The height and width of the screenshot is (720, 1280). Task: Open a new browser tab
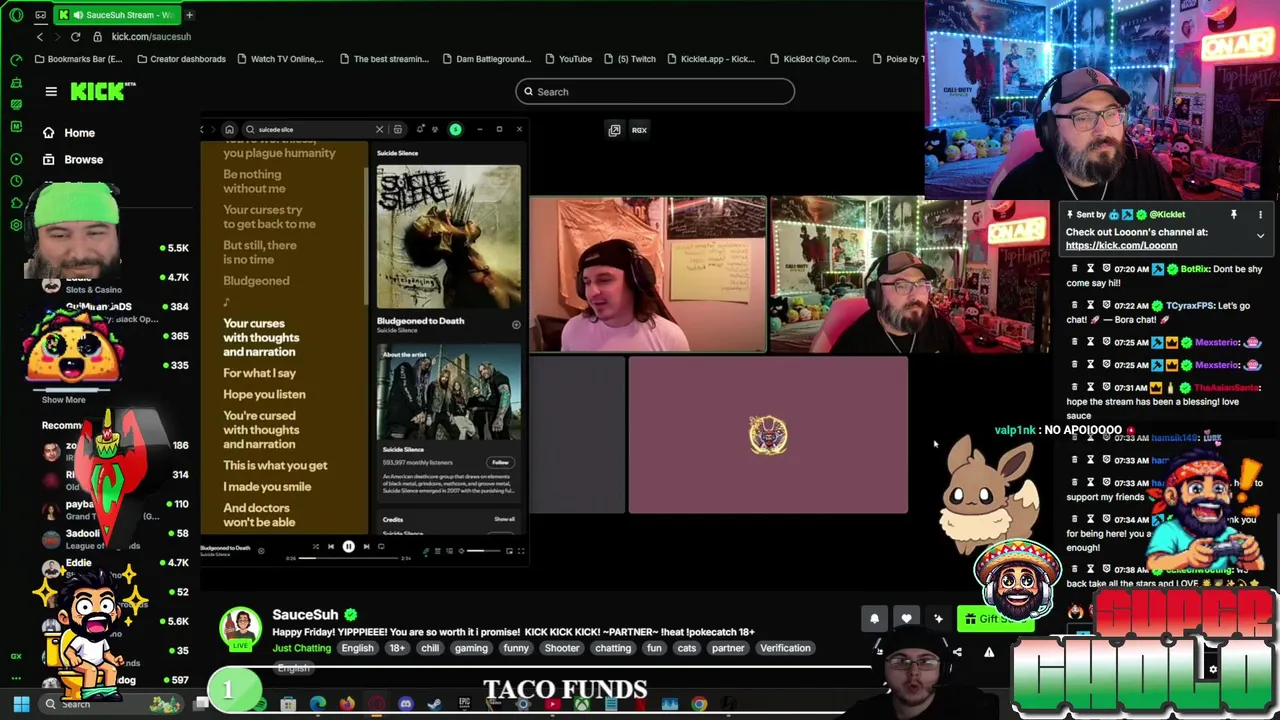(189, 15)
